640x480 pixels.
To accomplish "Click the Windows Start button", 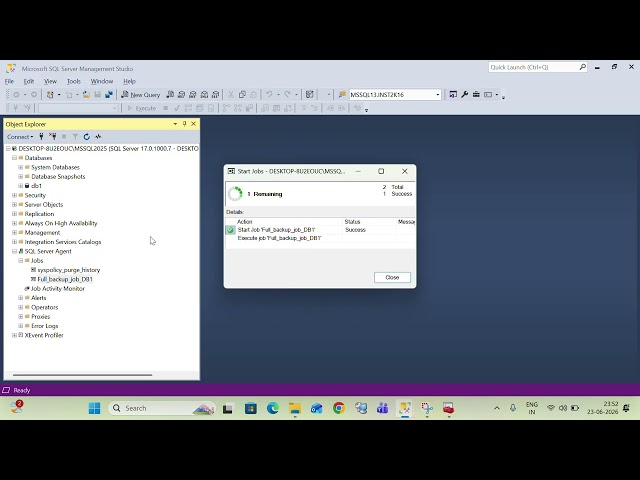I will pos(94,408).
